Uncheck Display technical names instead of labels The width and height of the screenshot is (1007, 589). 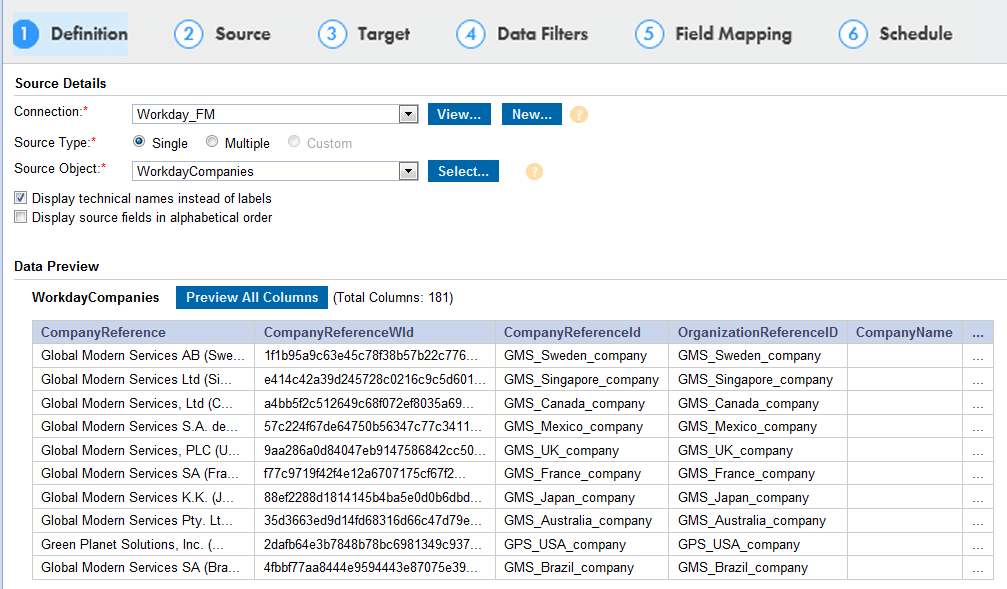point(21,198)
